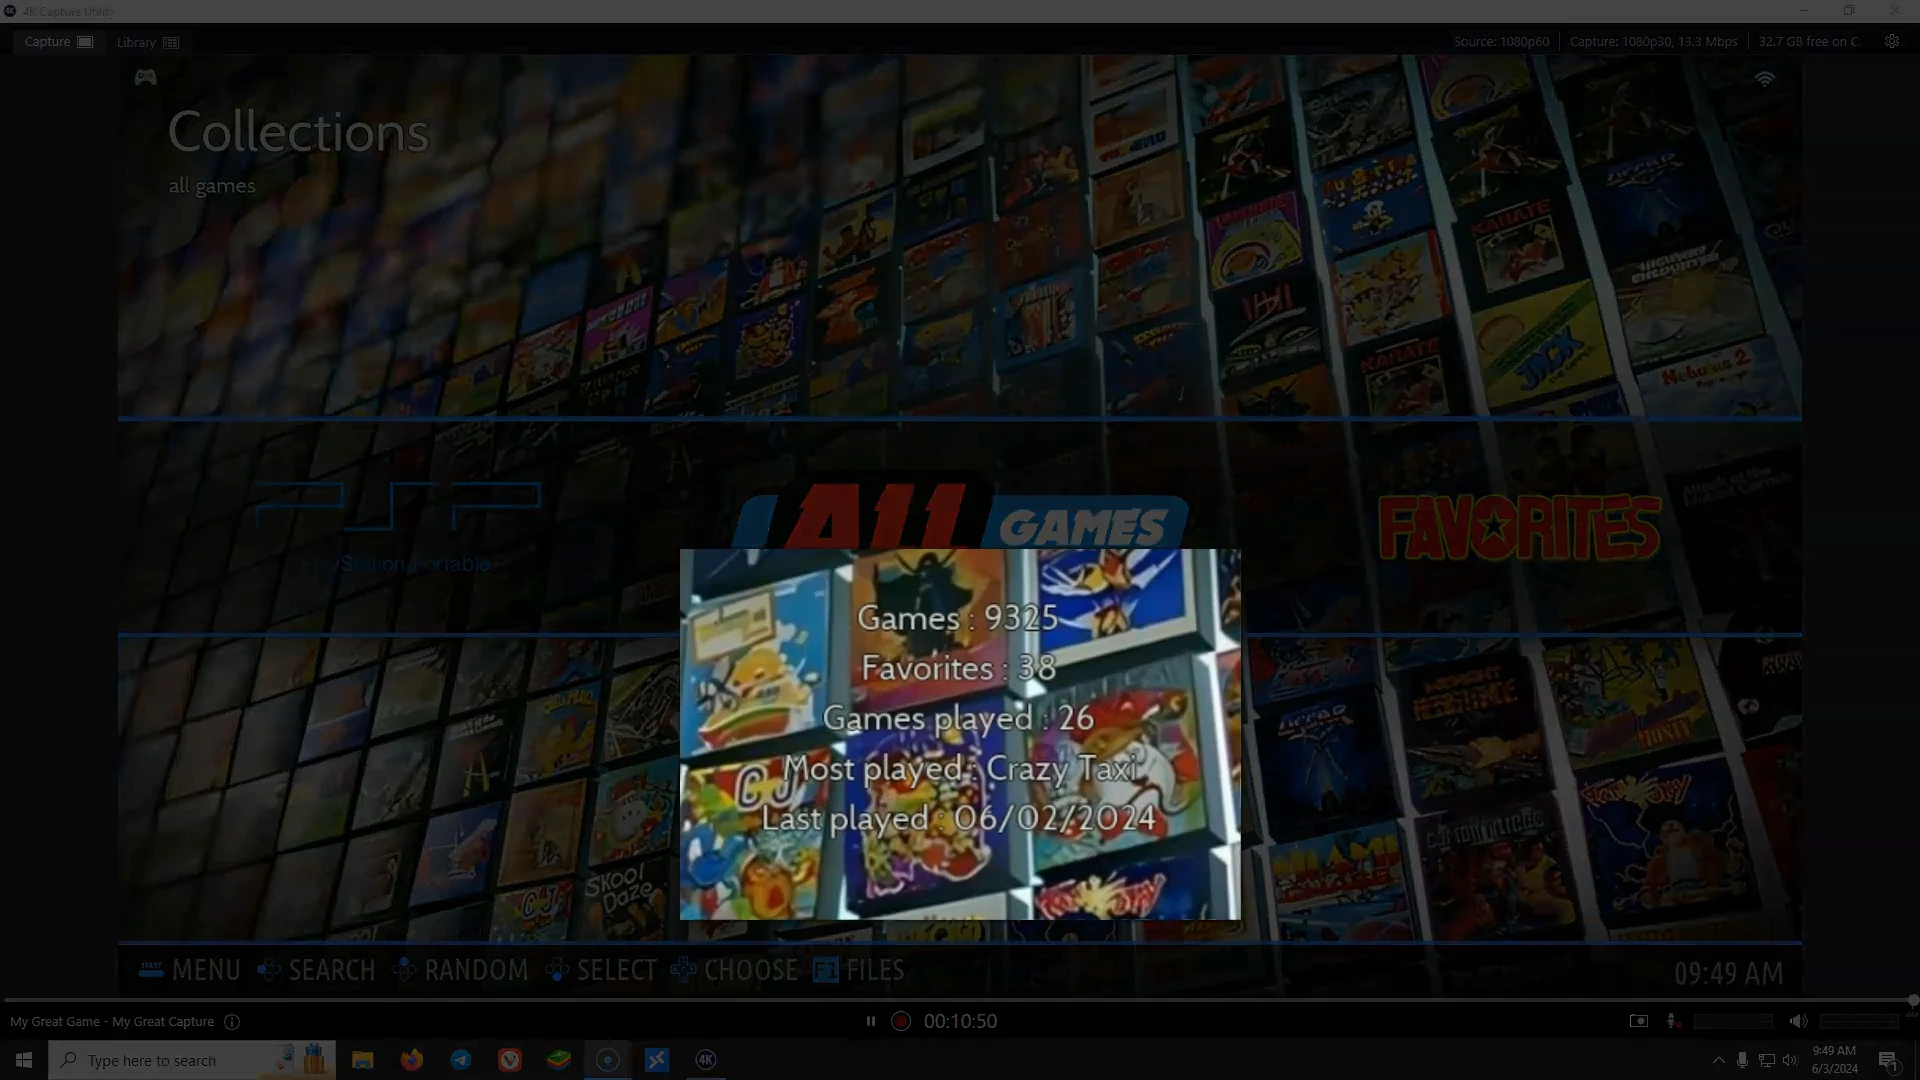Image resolution: width=1920 pixels, height=1080 pixels.
Task: Click the RANDOM hint in footer
Action: point(460,971)
